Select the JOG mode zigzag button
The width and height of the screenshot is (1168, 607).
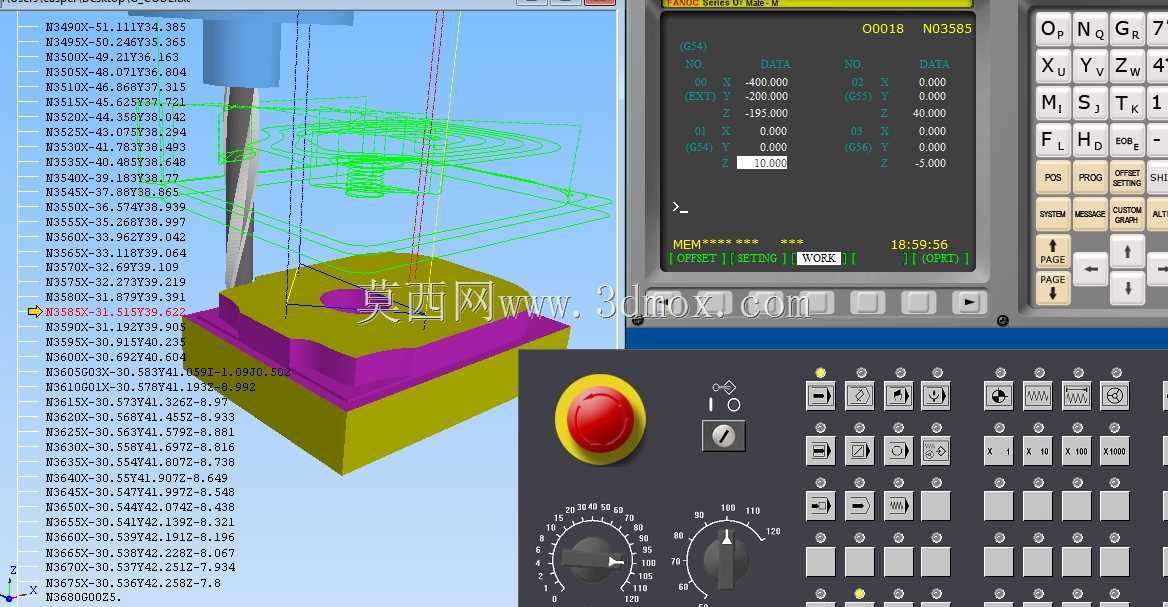(1038, 395)
